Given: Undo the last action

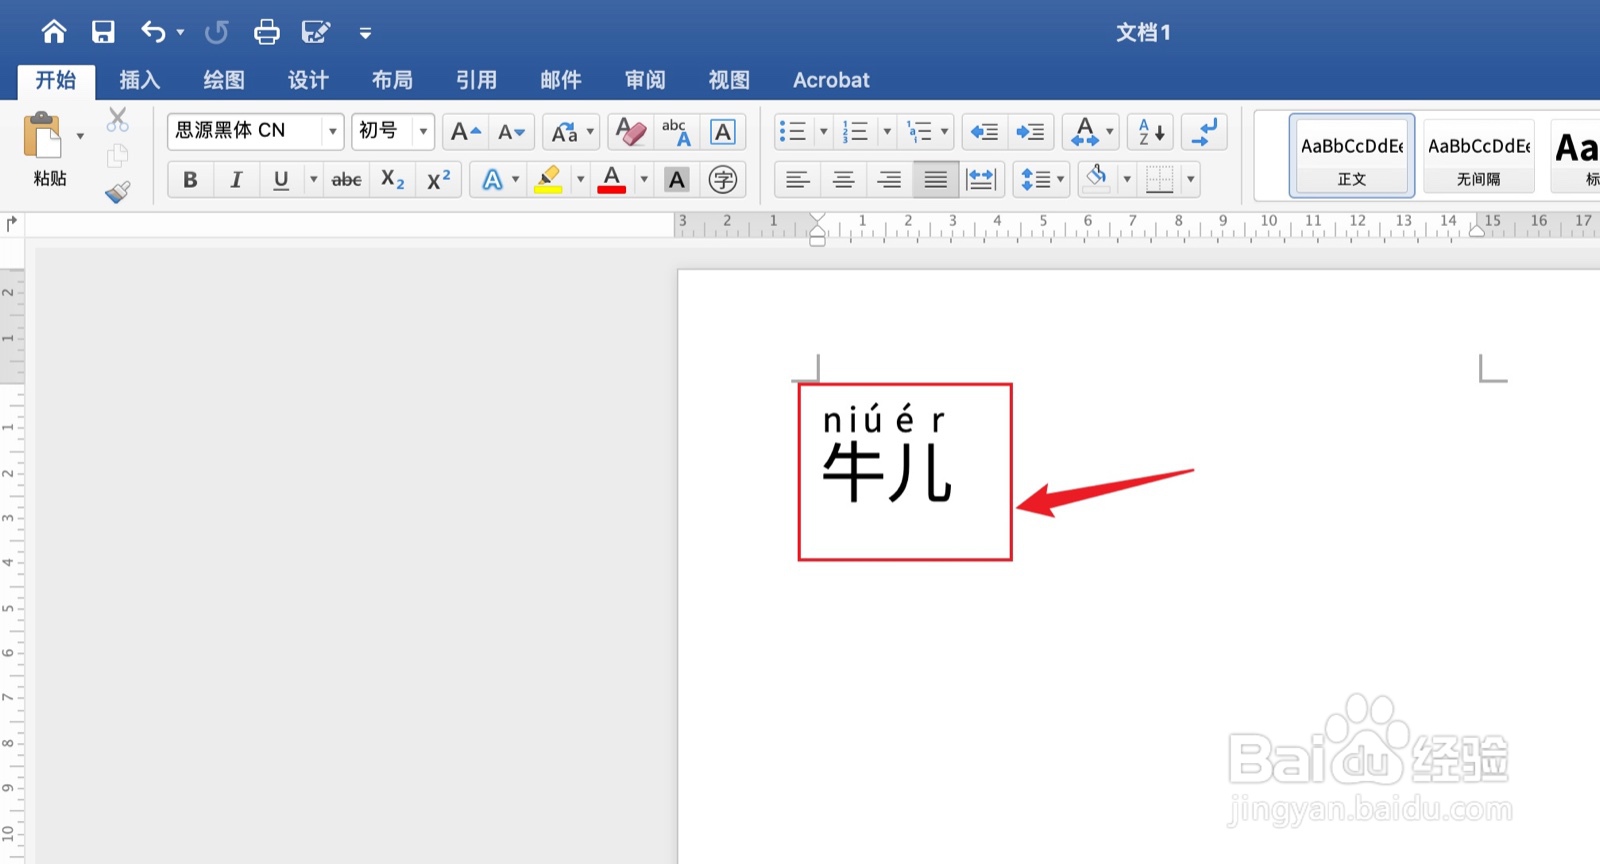Looking at the screenshot, I should pyautogui.click(x=153, y=32).
